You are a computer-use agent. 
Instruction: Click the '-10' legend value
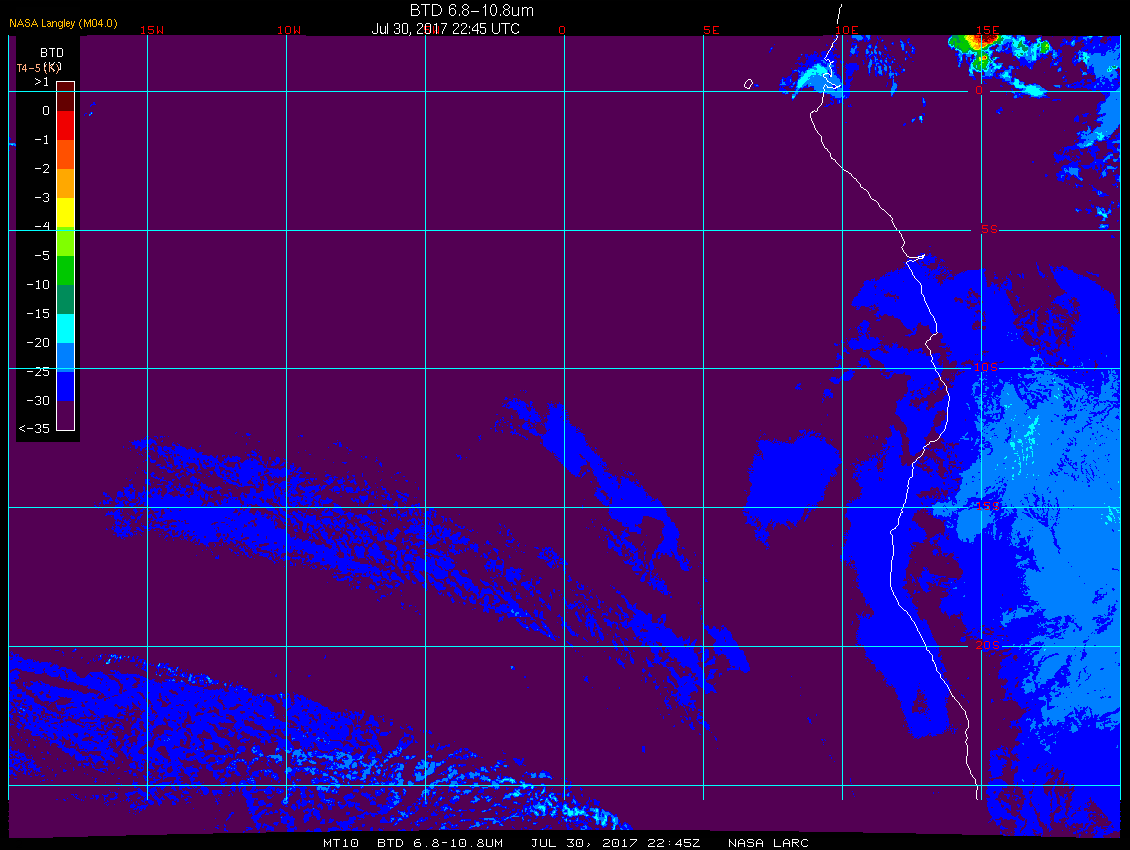coord(38,285)
